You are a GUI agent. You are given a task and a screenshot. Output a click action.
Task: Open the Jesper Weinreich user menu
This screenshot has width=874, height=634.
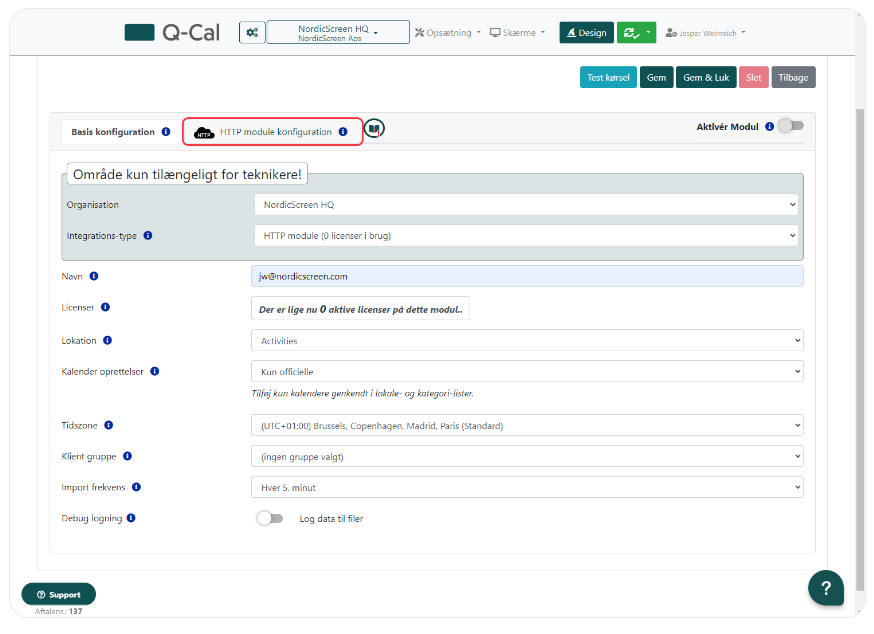point(705,33)
